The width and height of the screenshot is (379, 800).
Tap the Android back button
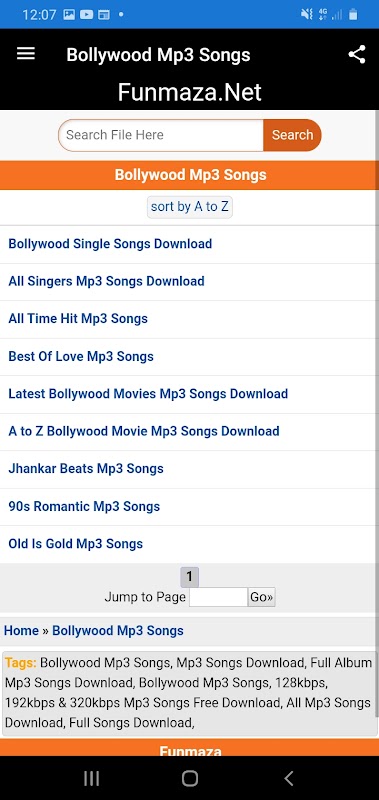tap(289, 778)
